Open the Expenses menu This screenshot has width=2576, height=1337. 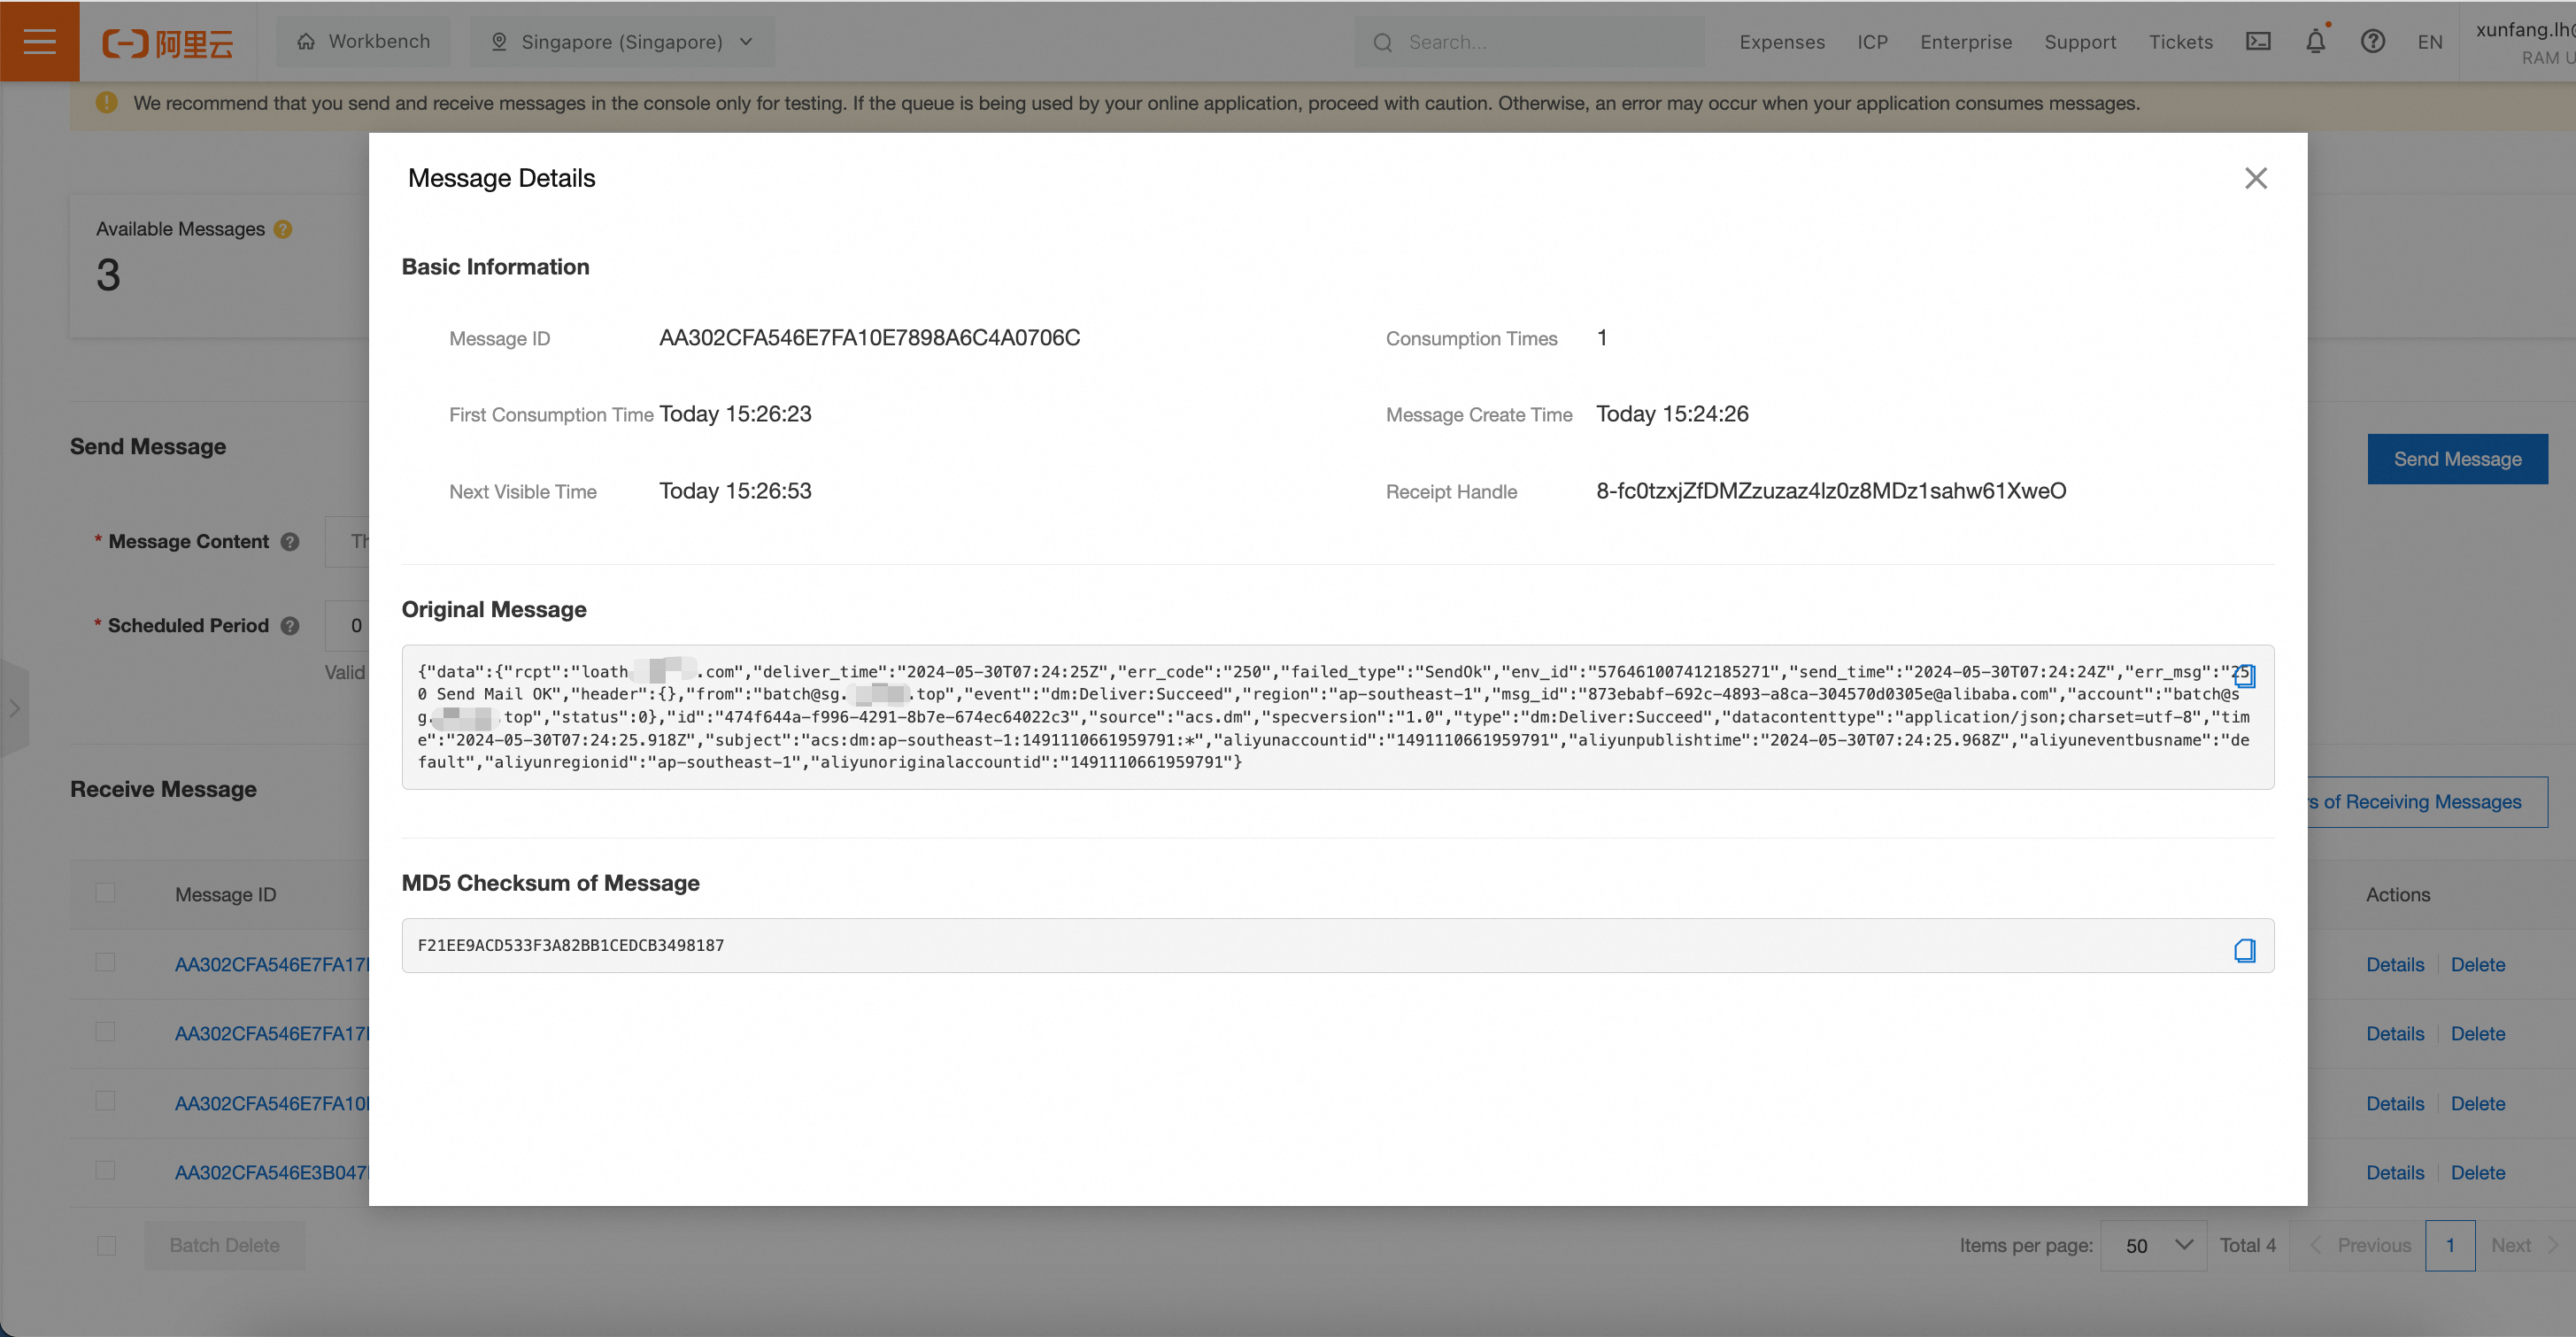pos(1781,42)
